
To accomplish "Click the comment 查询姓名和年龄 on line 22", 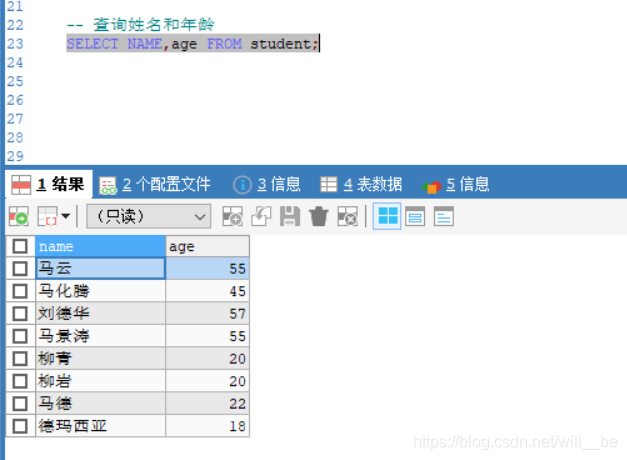I will [154, 25].
